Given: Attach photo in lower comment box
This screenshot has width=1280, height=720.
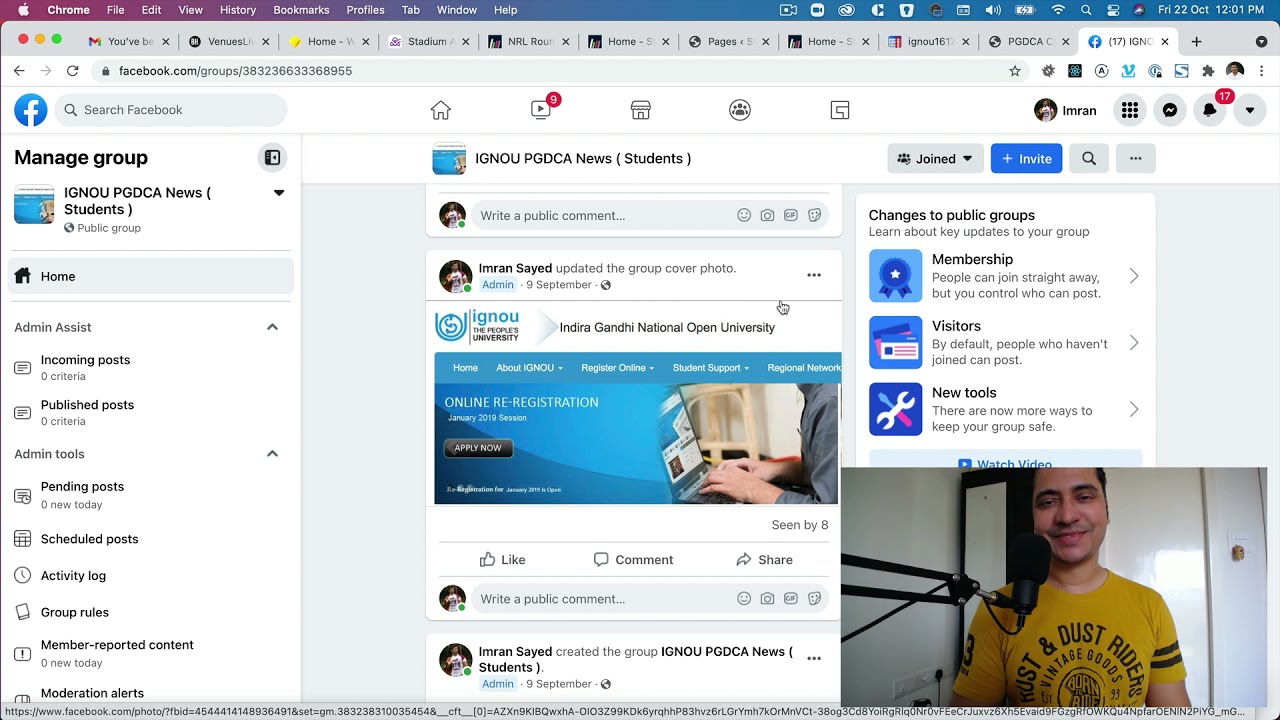Looking at the screenshot, I should point(767,599).
